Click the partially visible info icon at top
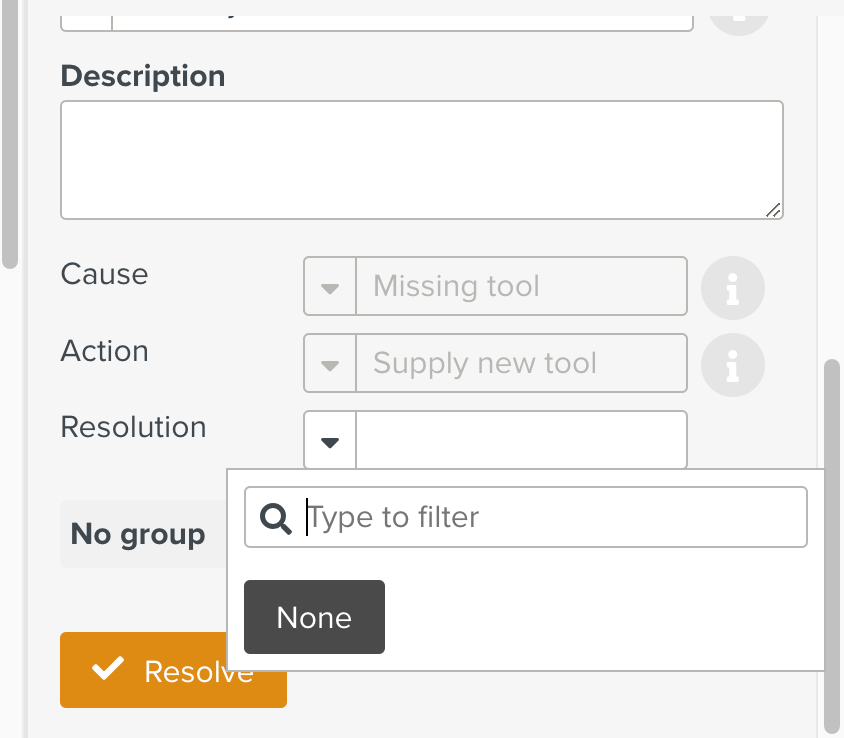 pos(739,14)
